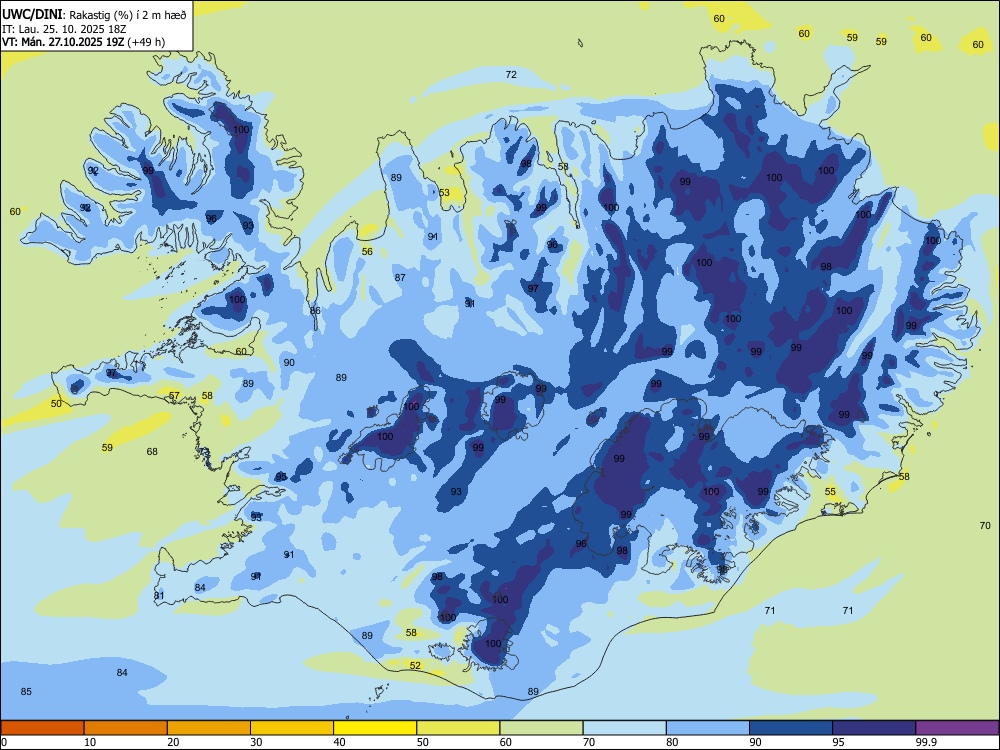
Task: Click the init time 'IT: Lau. 25. 10. 2025 18Z'
Action: [x=64, y=29]
